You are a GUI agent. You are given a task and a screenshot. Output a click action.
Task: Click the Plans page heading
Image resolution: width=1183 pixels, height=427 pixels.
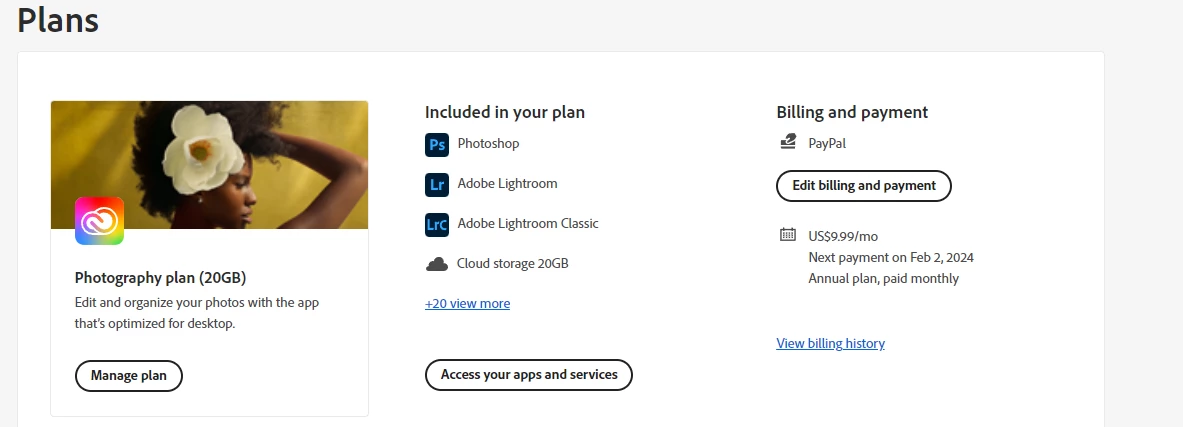tap(58, 20)
